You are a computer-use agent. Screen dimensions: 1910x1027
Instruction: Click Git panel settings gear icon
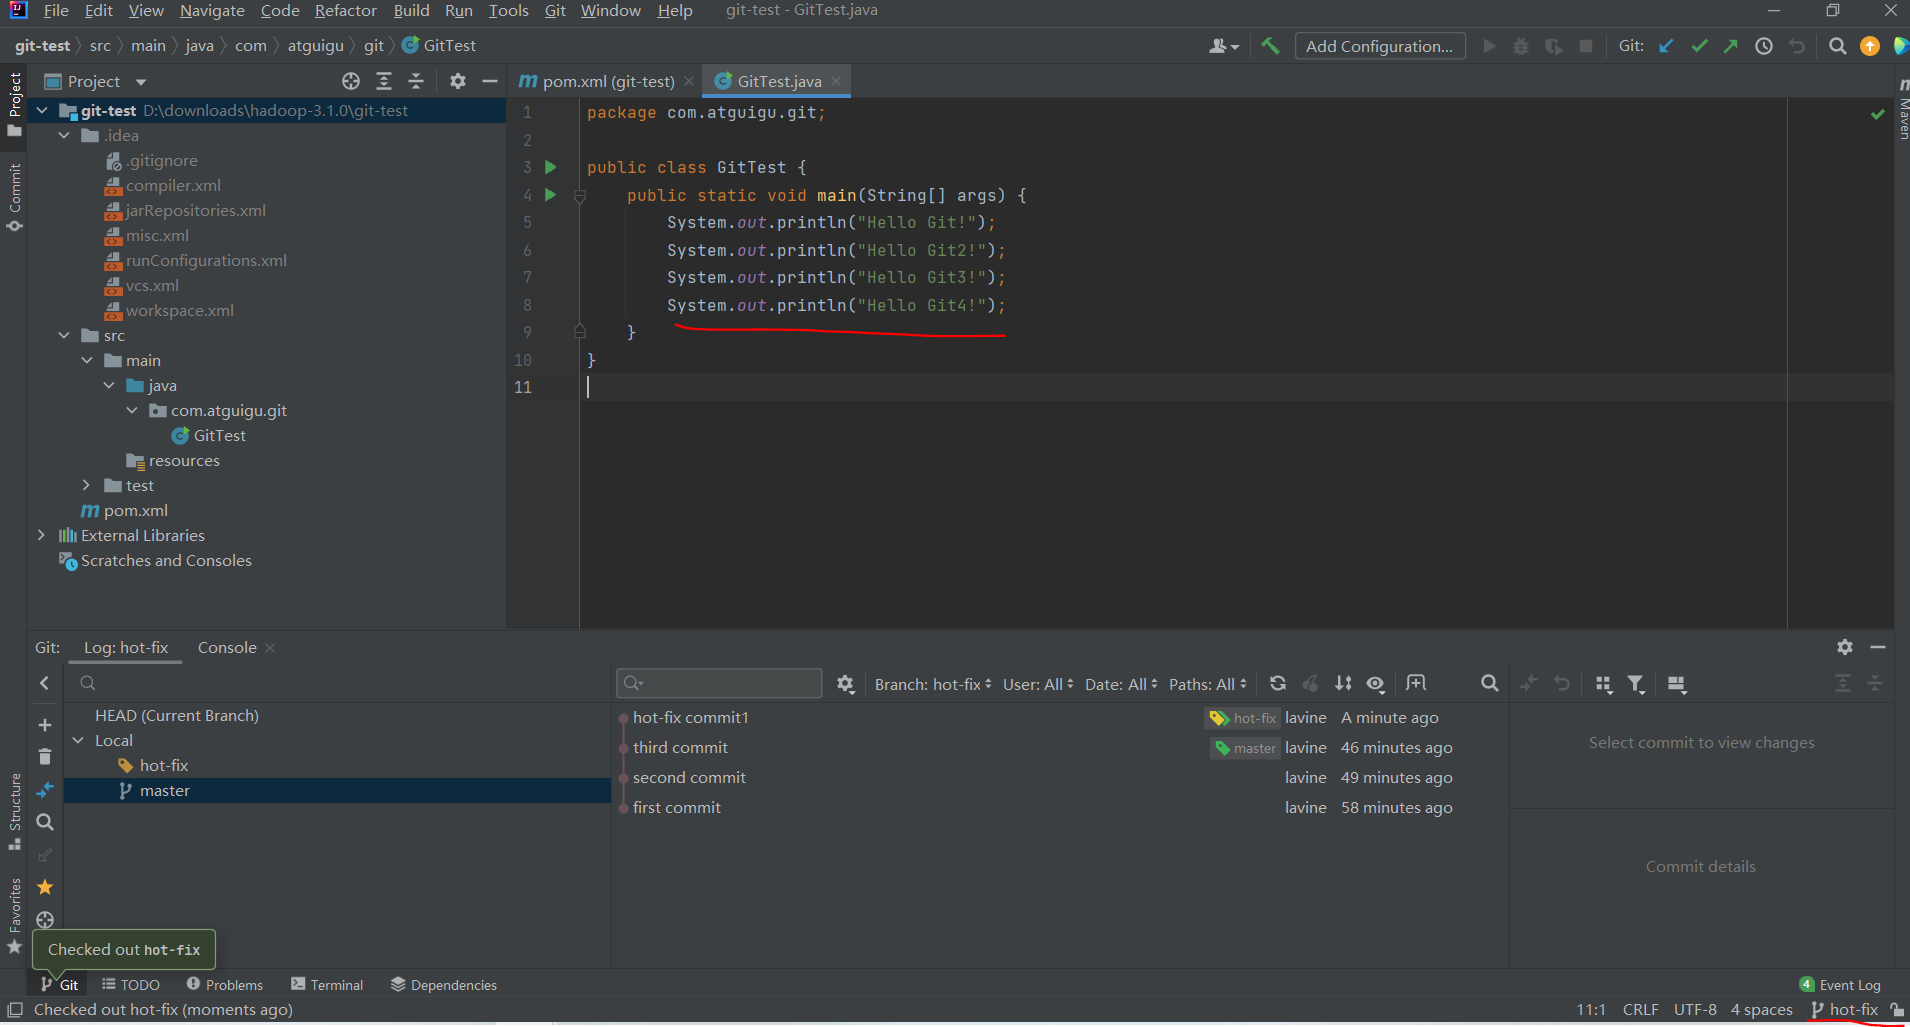pos(1845,647)
